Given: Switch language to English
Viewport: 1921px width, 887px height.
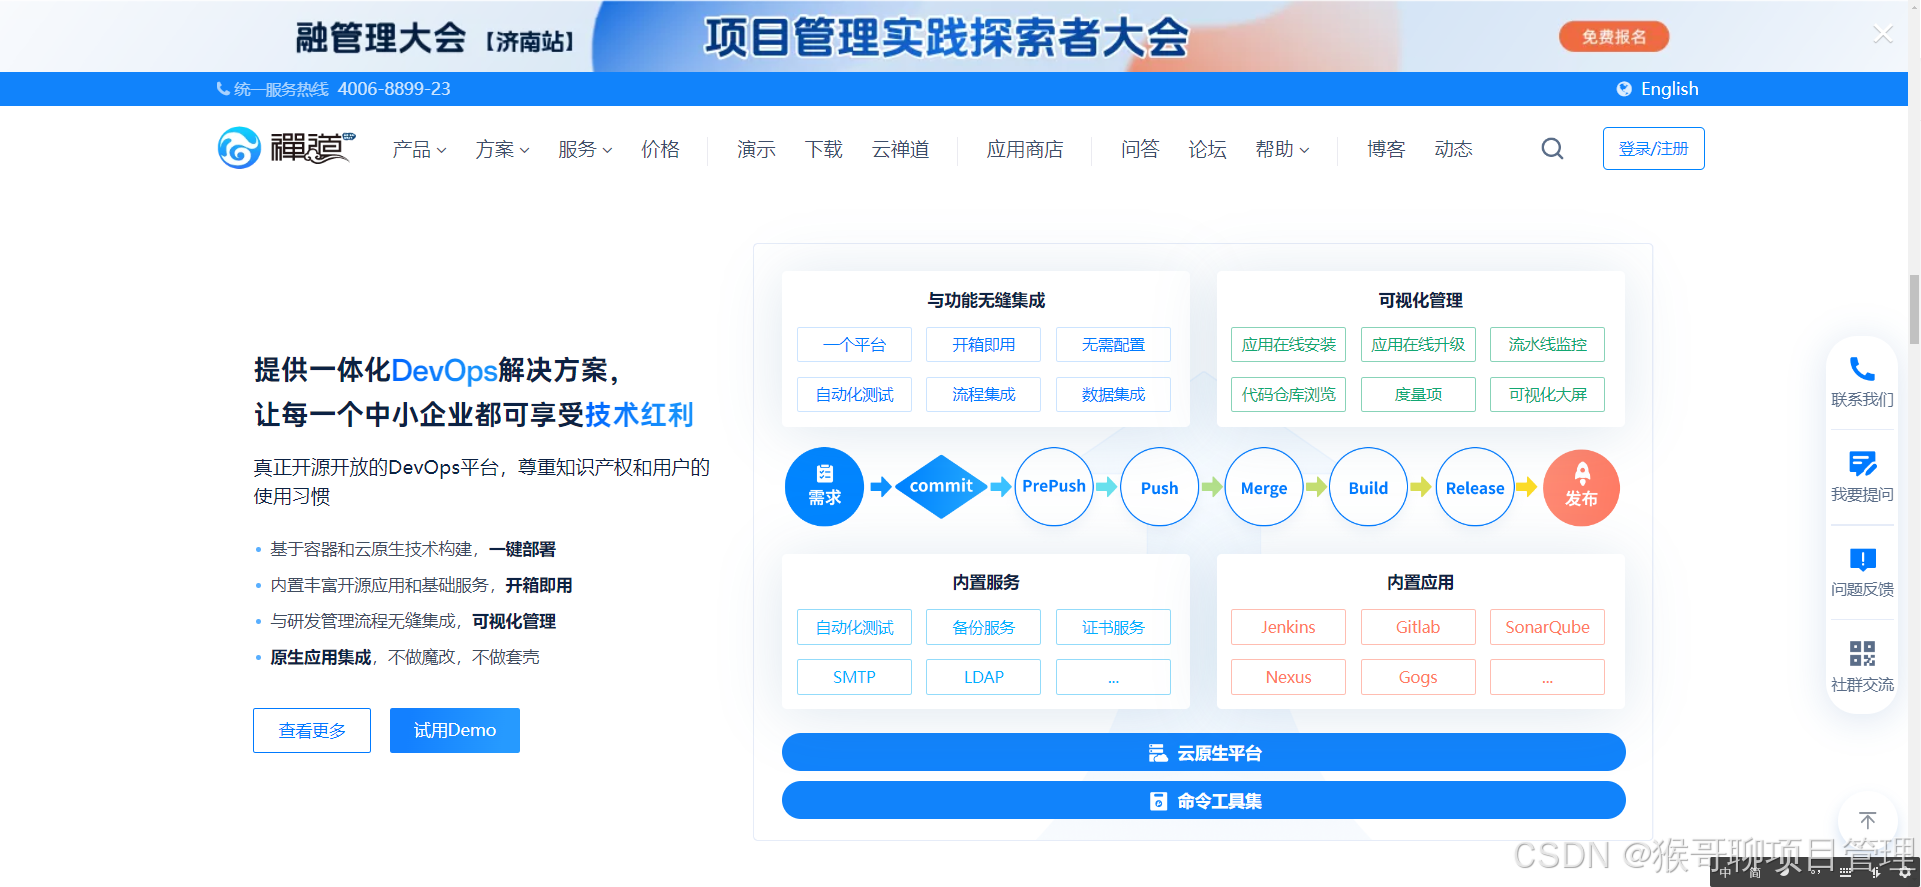Looking at the screenshot, I should point(1669,89).
